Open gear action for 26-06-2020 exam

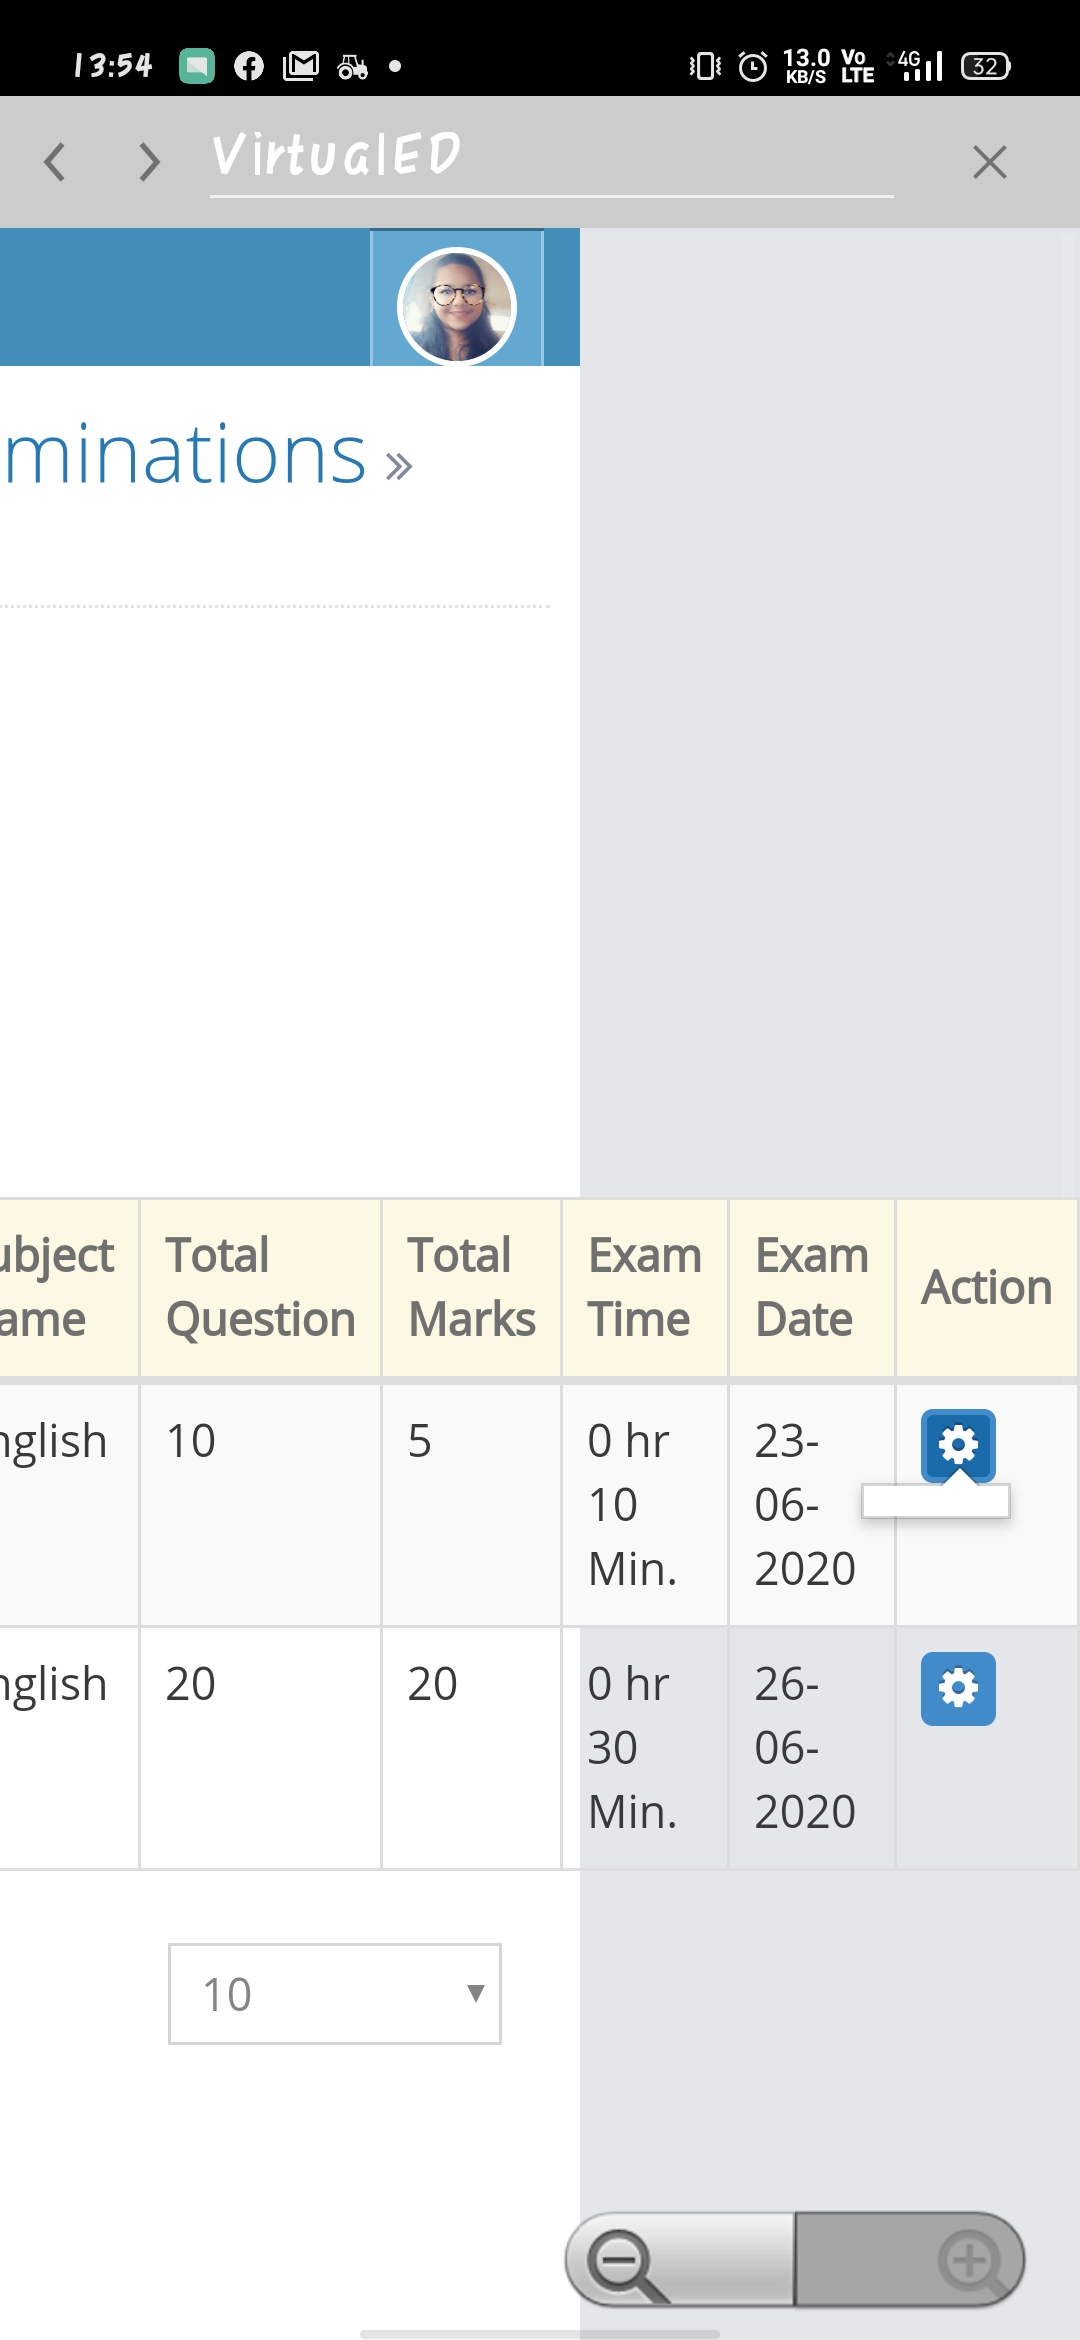958,1688
